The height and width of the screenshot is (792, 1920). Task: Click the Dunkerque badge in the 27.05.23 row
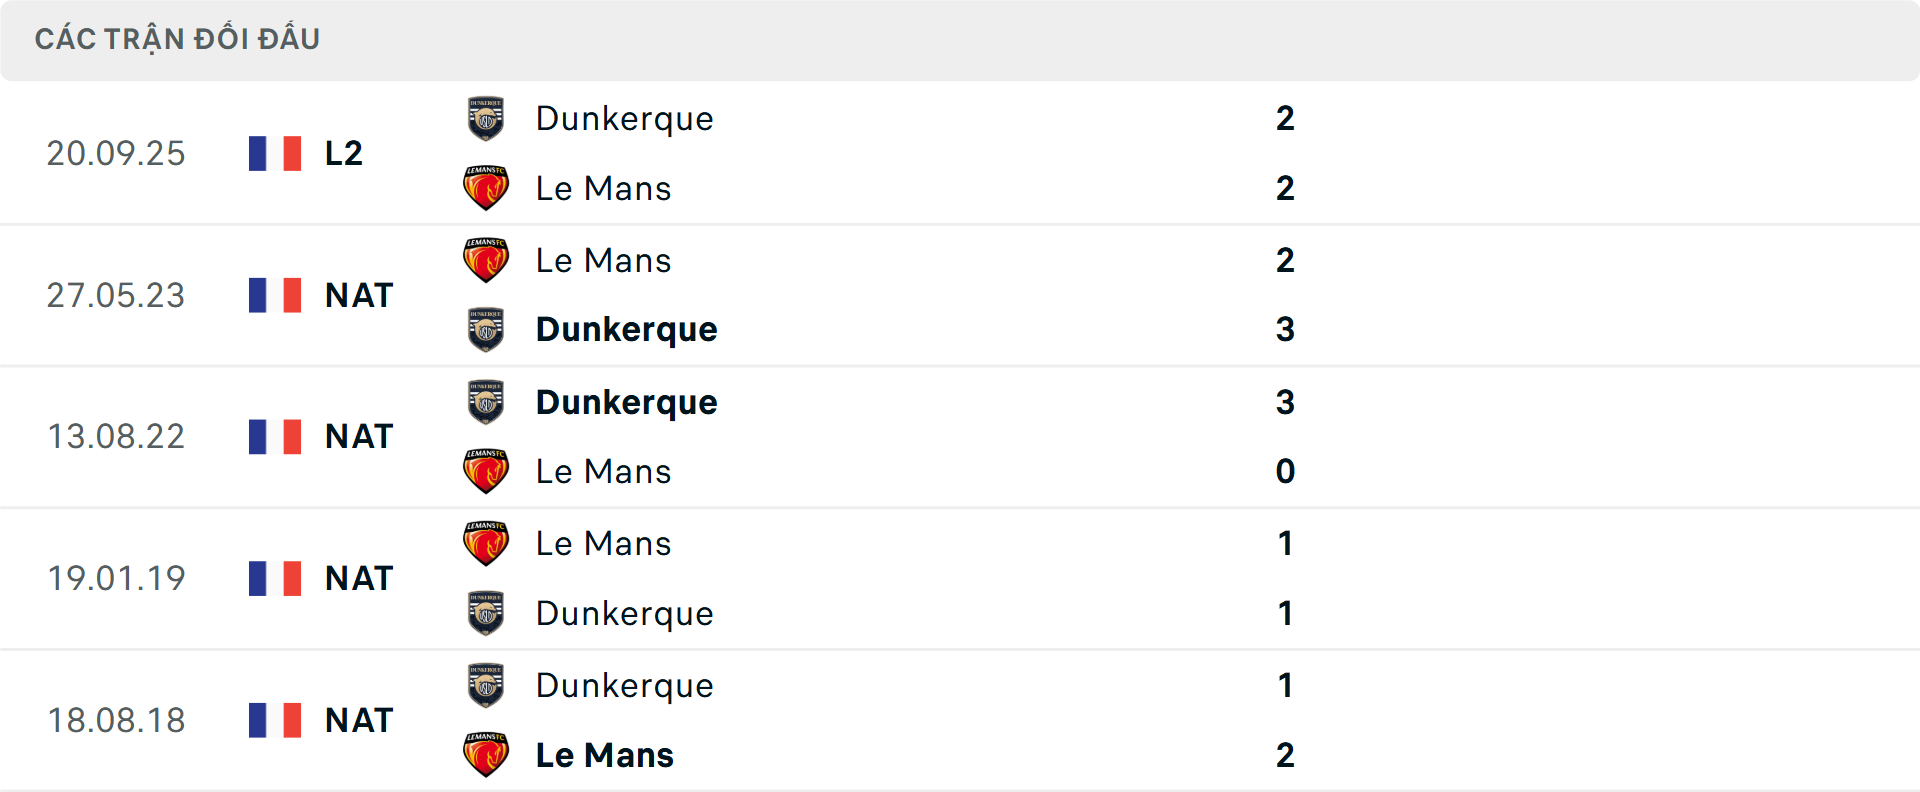pos(486,329)
